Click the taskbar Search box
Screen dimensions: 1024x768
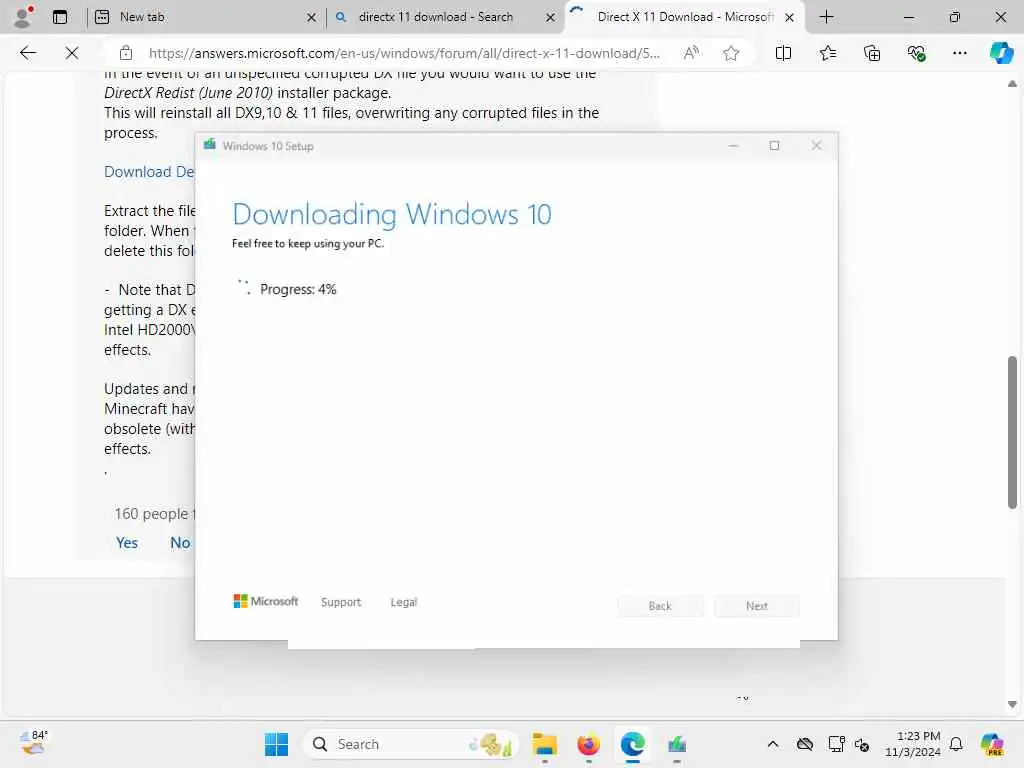[411, 744]
